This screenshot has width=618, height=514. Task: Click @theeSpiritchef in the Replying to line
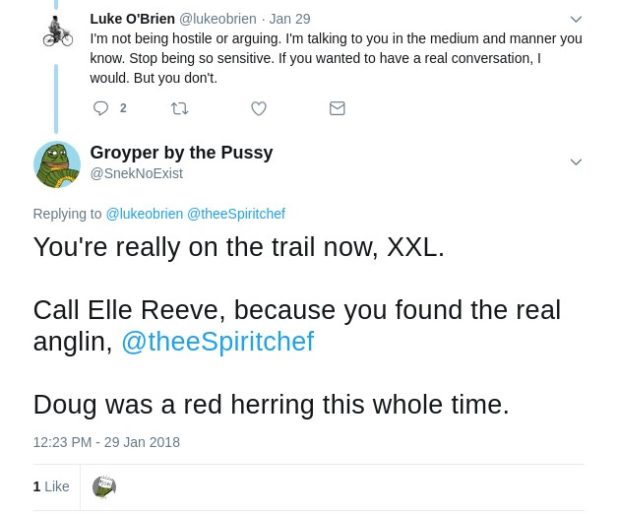(x=236, y=214)
